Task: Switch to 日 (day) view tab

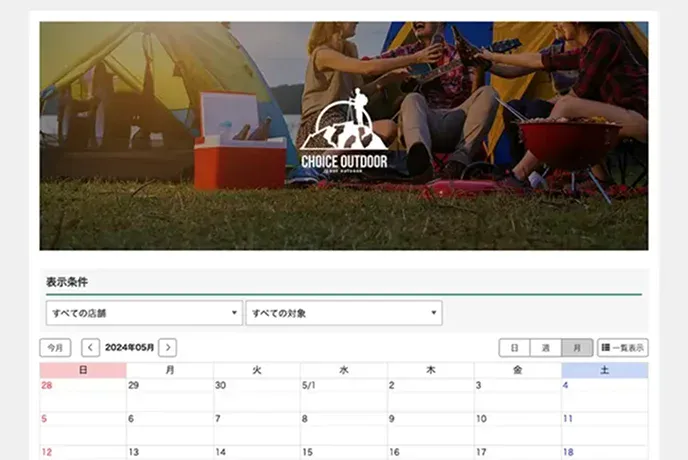Action: coord(515,348)
